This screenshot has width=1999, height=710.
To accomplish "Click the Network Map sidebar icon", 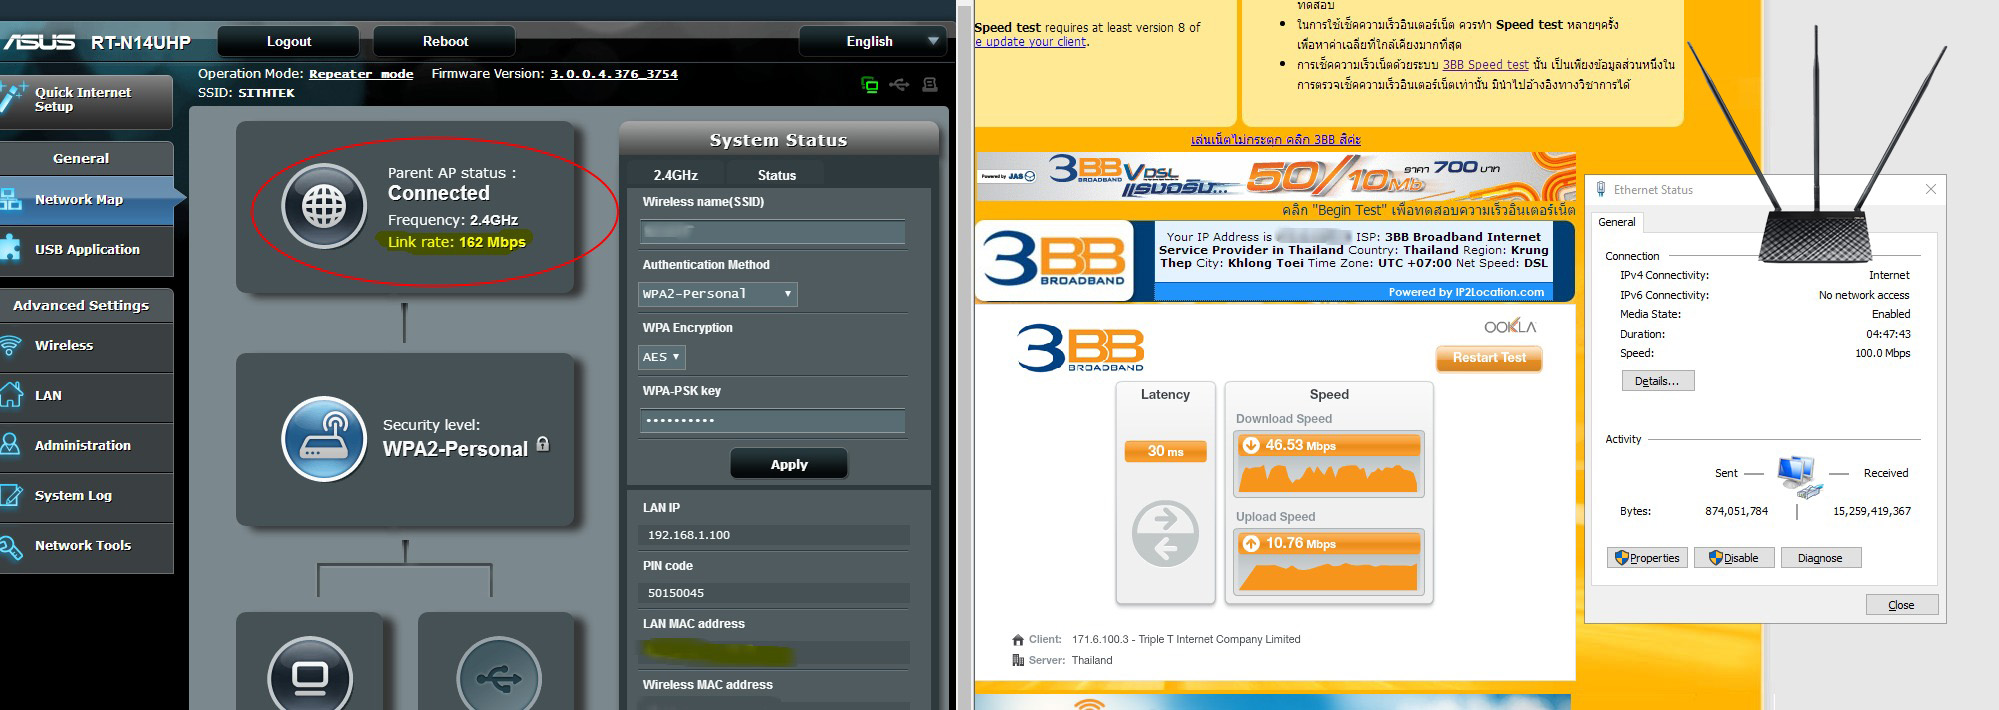I will click(11, 199).
